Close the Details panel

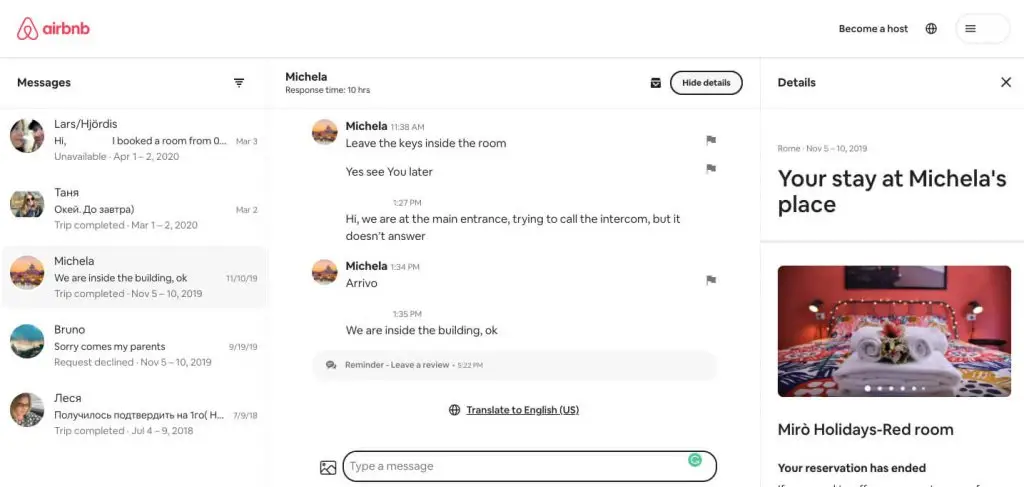tap(1006, 82)
